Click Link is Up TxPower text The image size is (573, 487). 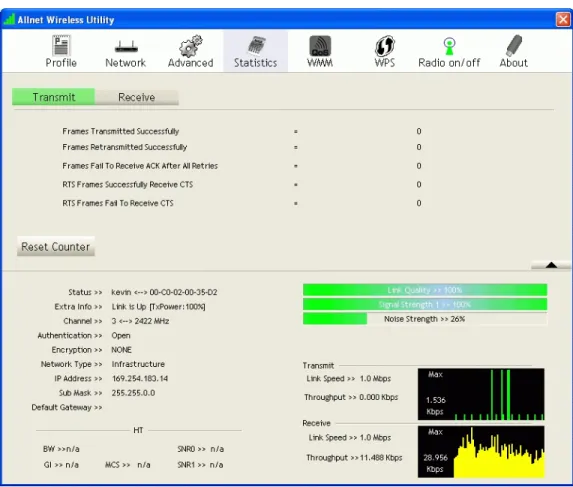(x=158, y=307)
